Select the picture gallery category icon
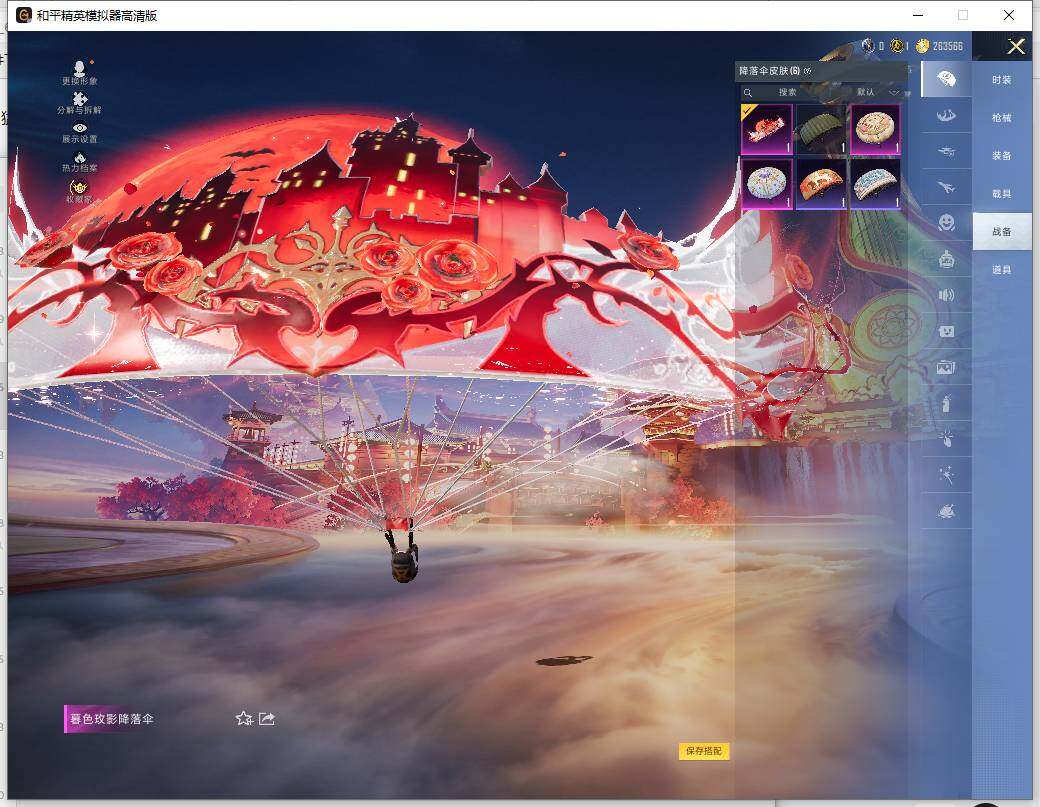The image size is (1040, 807). pyautogui.click(x=946, y=367)
